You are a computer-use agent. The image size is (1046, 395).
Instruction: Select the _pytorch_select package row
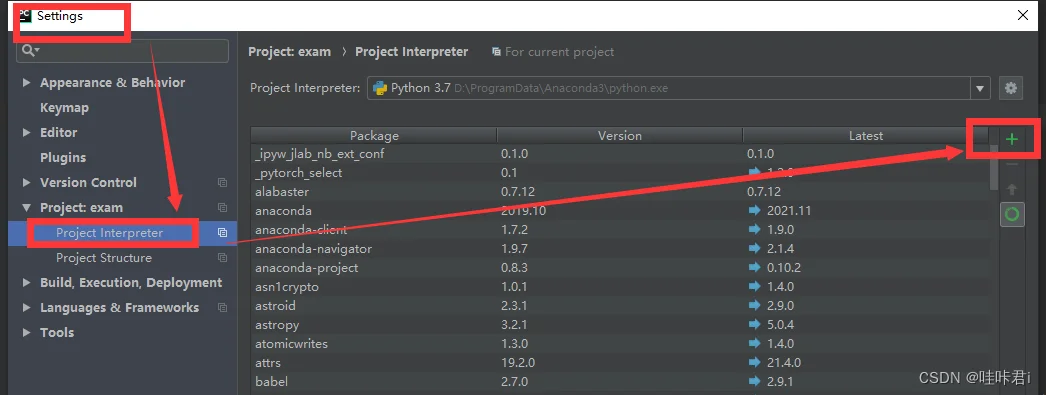[620, 173]
